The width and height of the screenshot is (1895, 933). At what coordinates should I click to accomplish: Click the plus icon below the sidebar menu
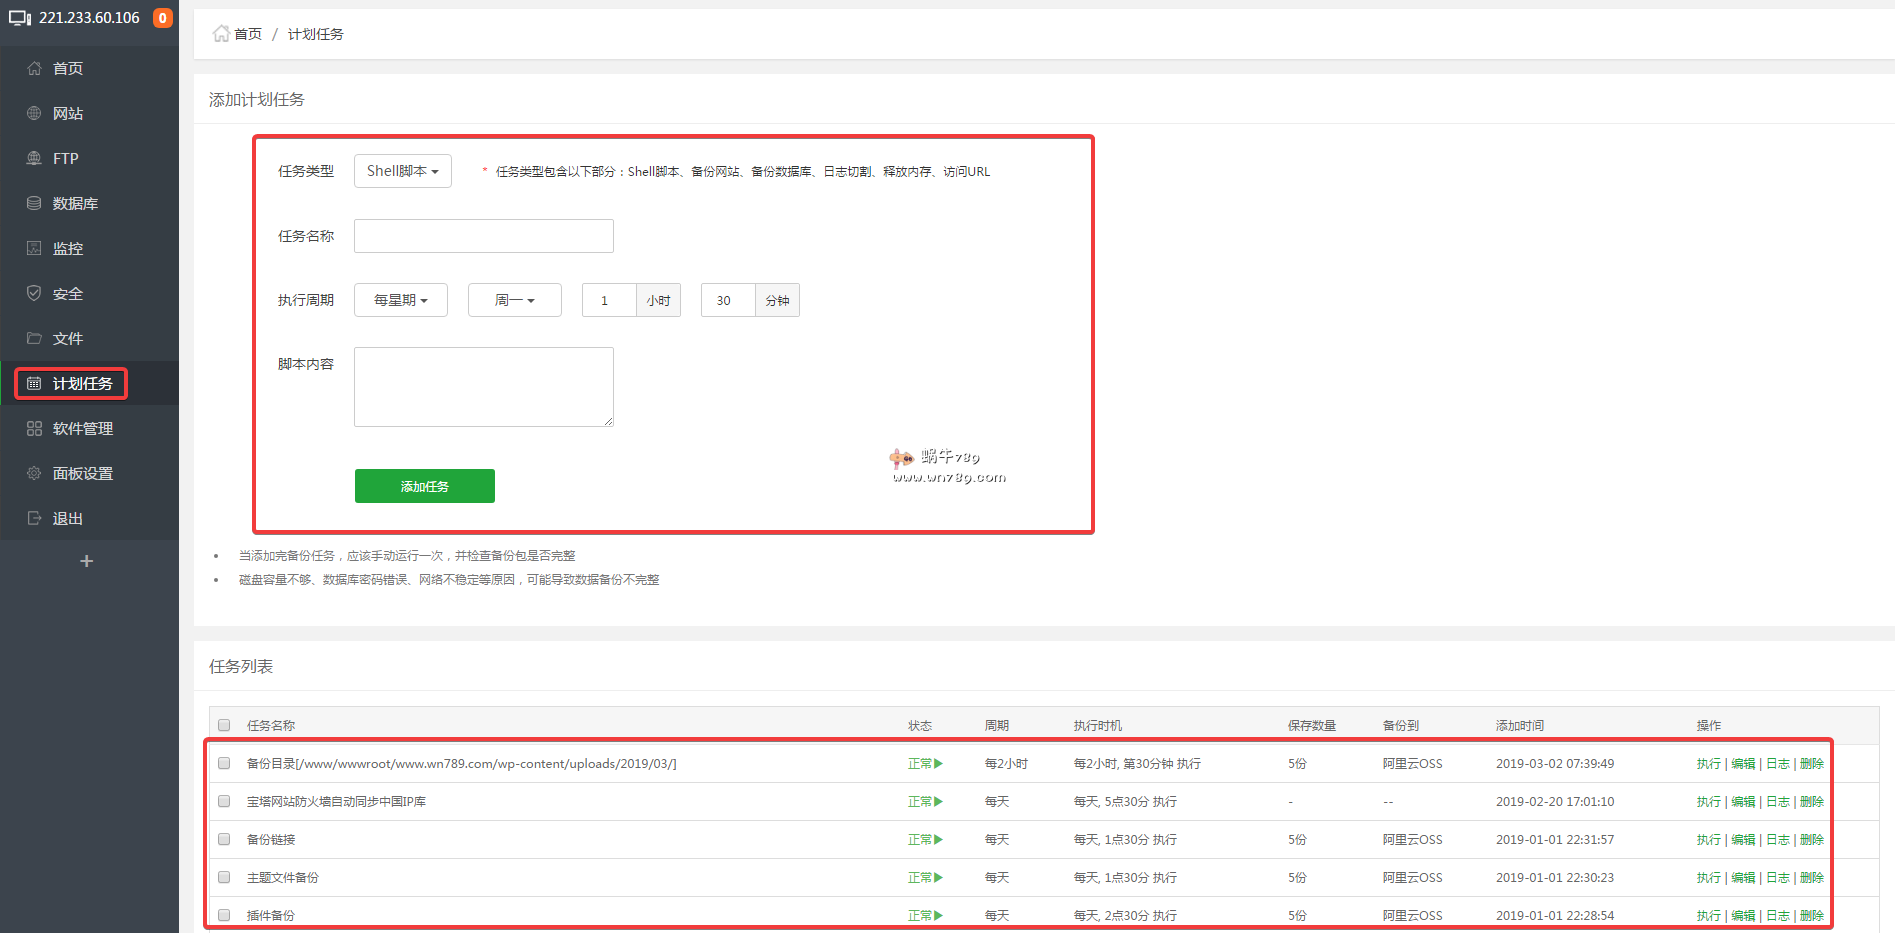pyautogui.click(x=87, y=561)
